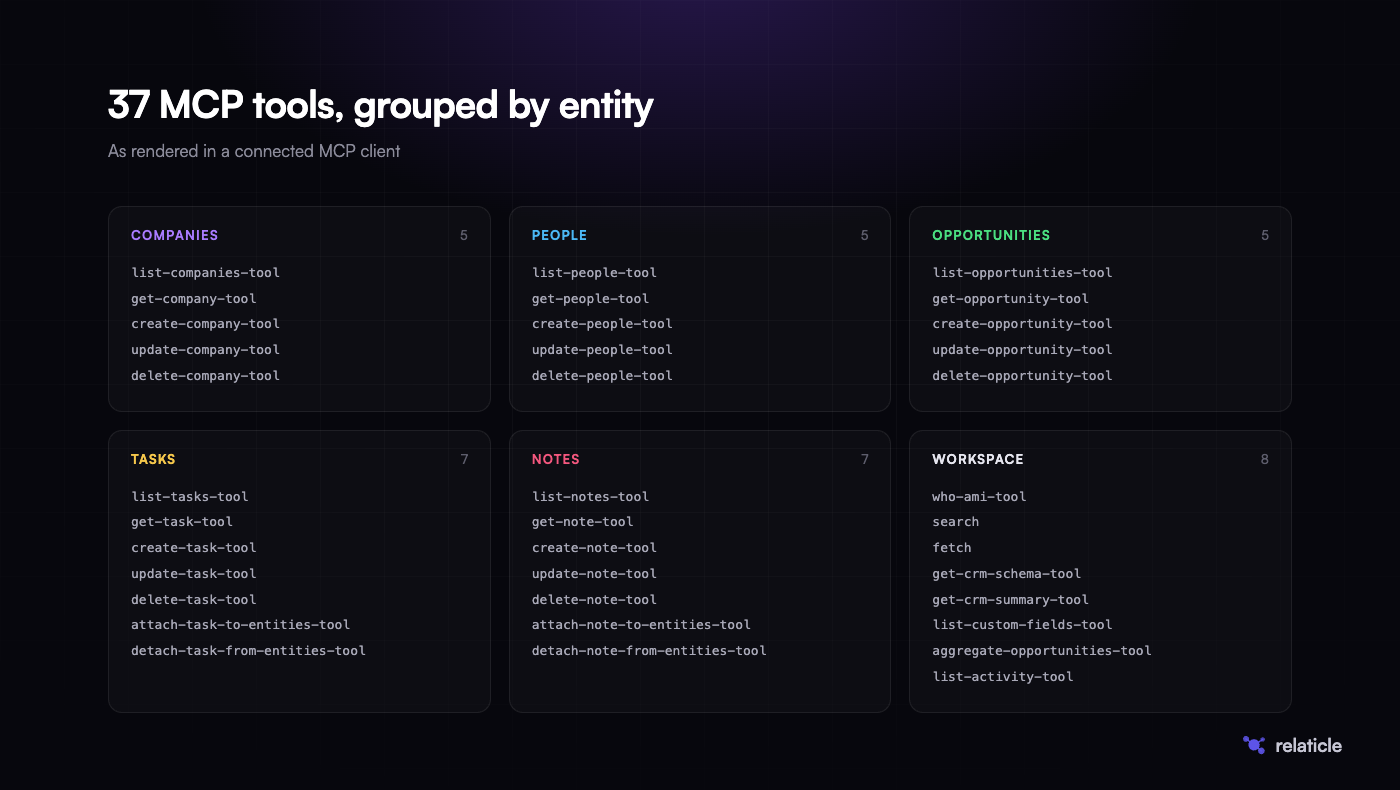The image size is (1400, 790).
Task: Choose get-company-tool in the Companies list
Action: point(194,299)
